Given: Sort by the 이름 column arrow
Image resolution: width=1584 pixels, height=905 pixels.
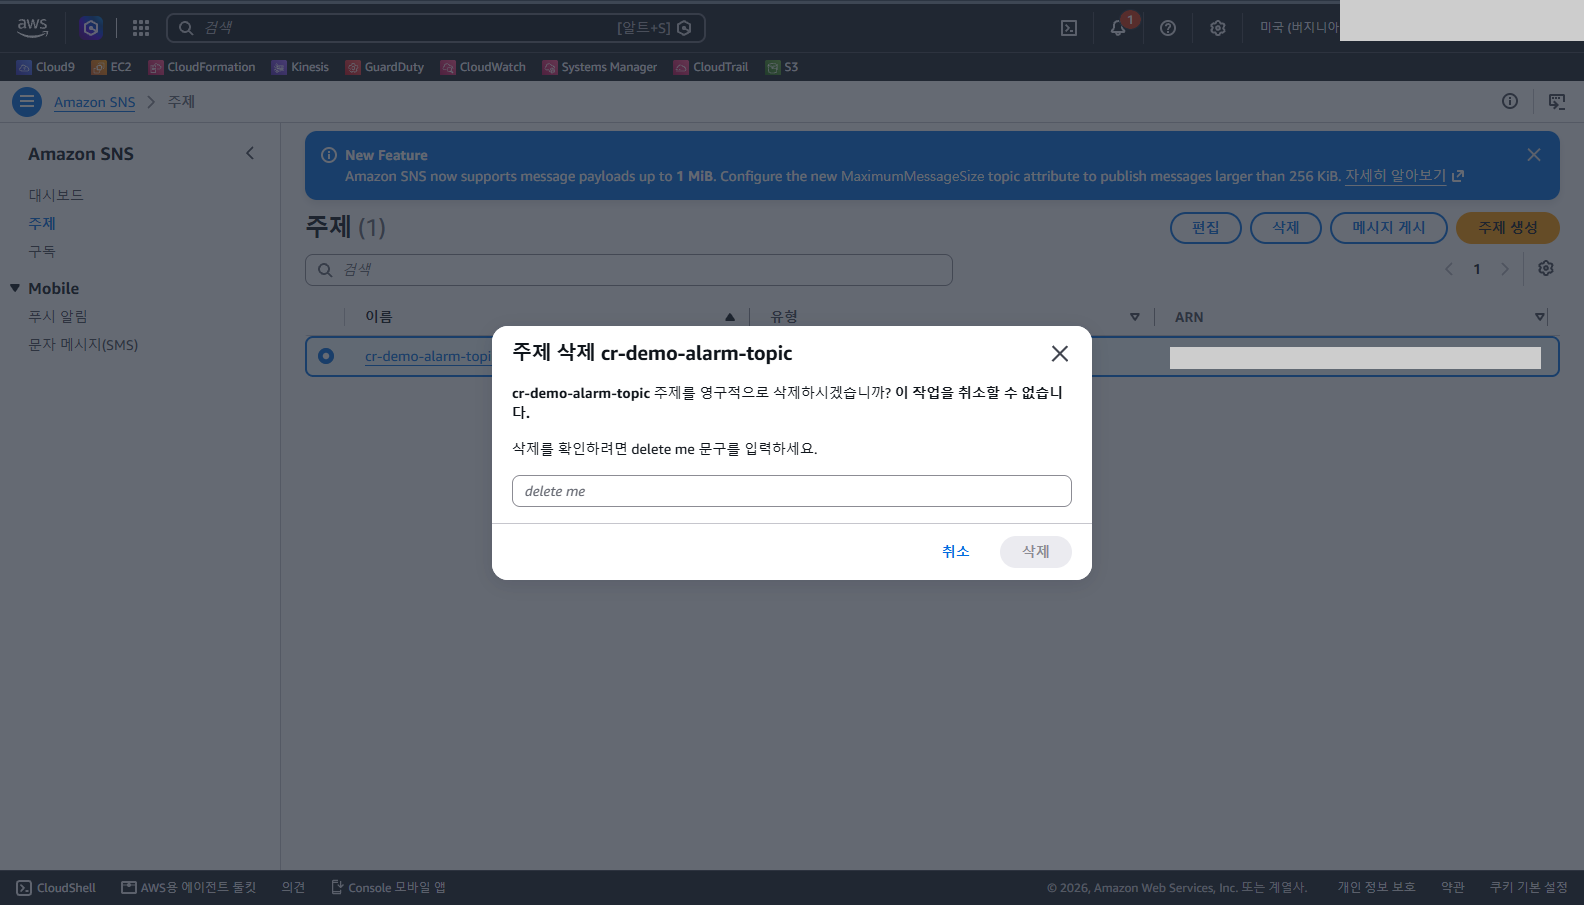Looking at the screenshot, I should tap(730, 317).
